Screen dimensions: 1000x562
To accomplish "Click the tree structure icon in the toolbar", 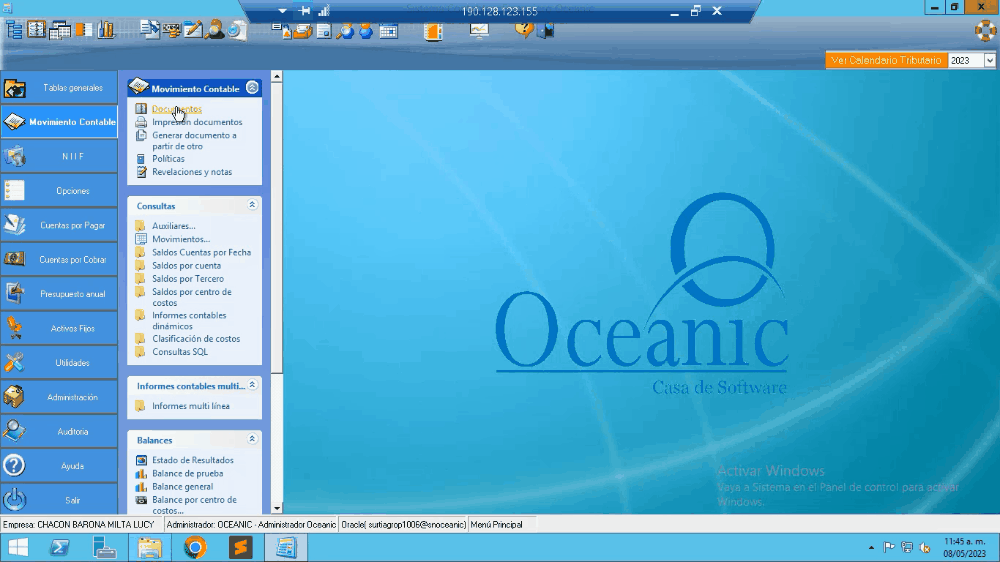I will (15, 30).
